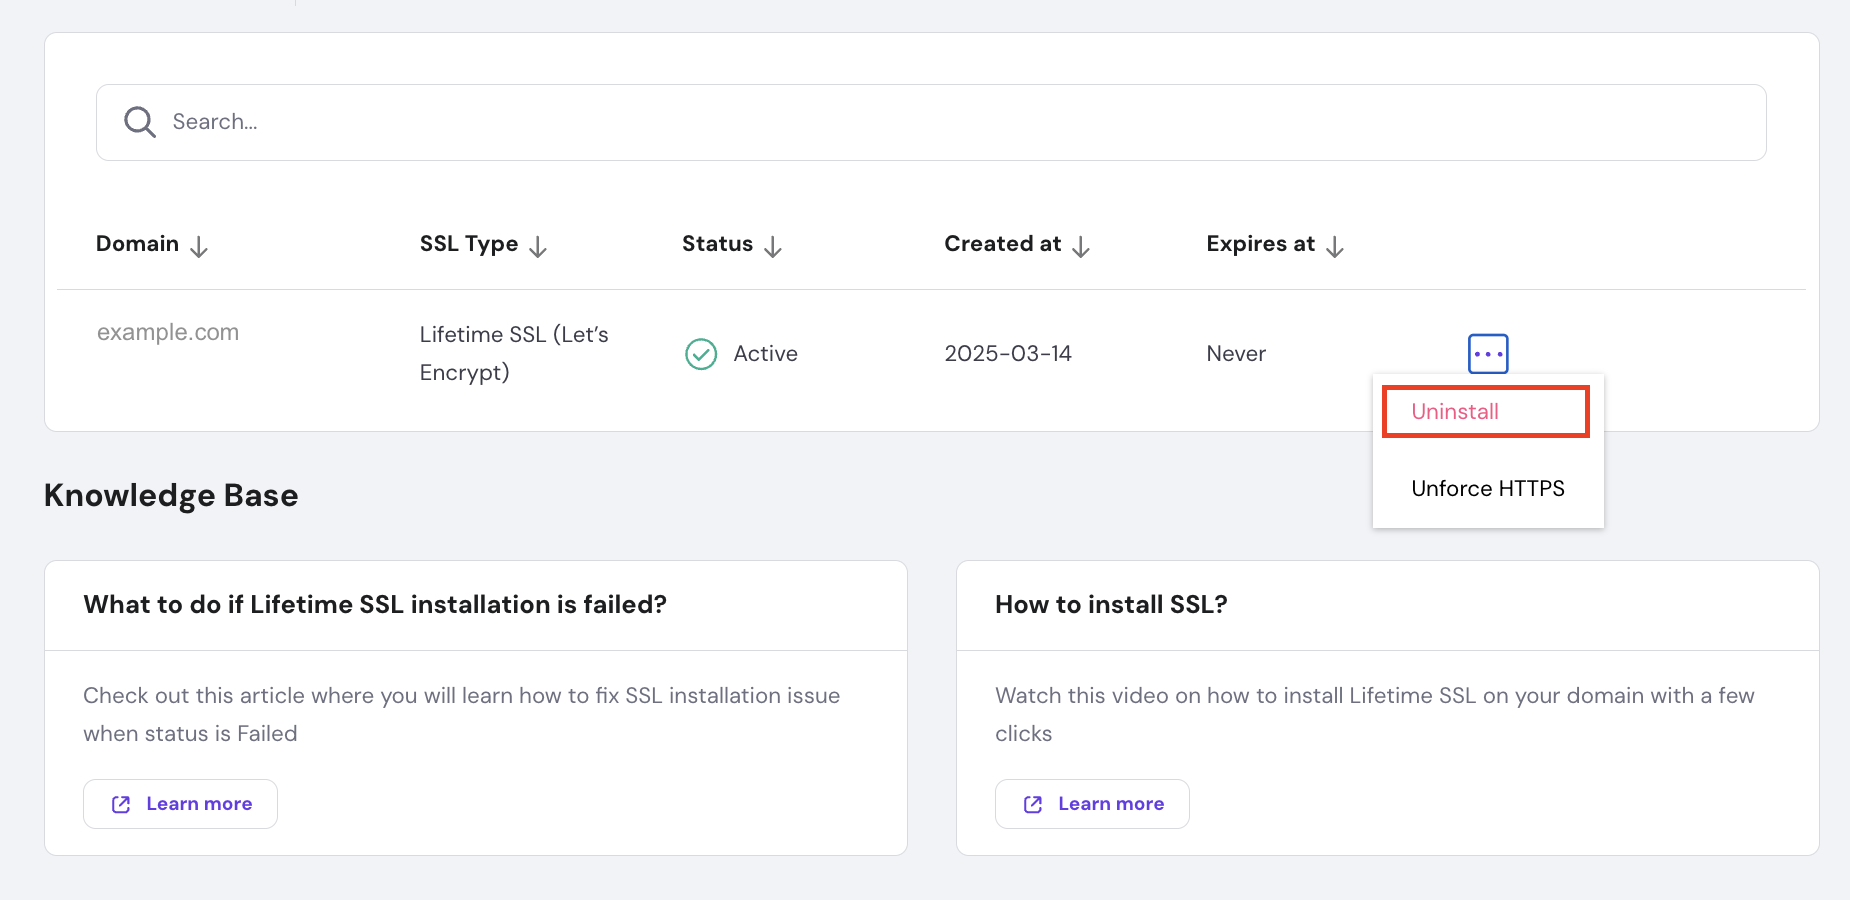1850x900 pixels.
Task: Click the external link icon on the first Learn more button
Action: click(x=120, y=804)
